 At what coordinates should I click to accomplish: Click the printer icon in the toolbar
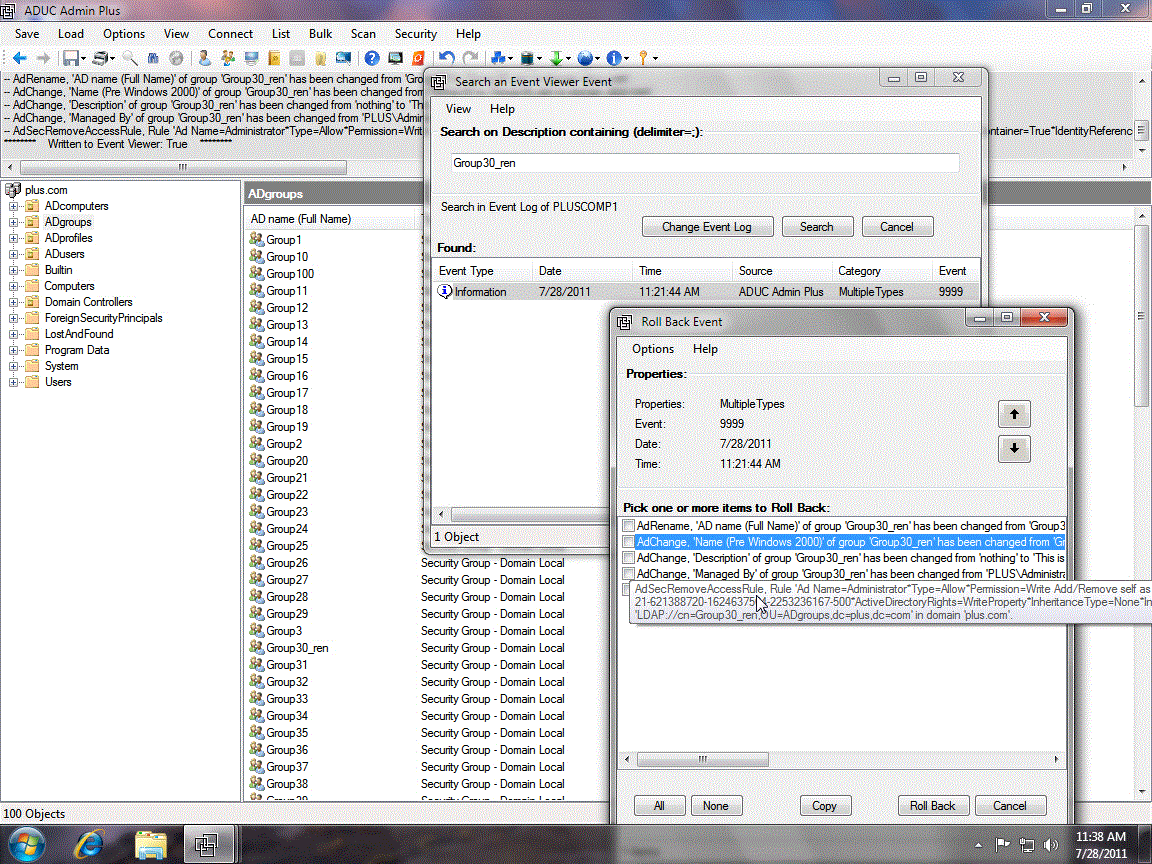[x=101, y=58]
